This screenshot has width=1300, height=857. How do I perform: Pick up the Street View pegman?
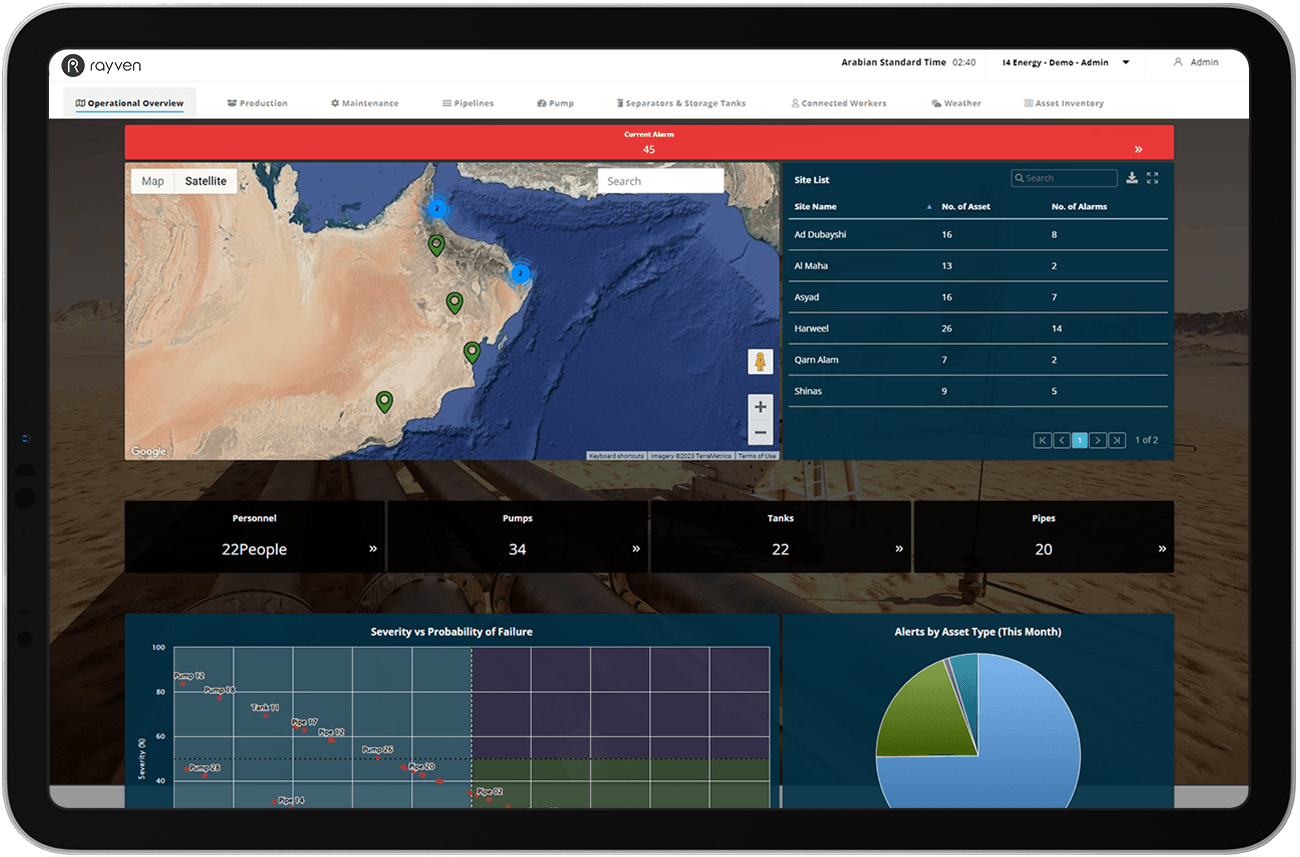pyautogui.click(x=760, y=362)
